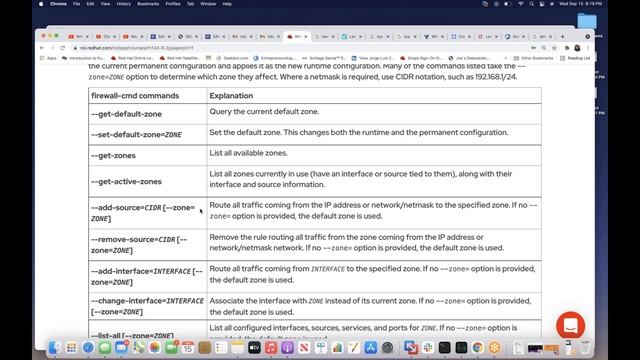The height and width of the screenshot is (360, 640).
Task: Open the History menu
Action: coord(124,4)
